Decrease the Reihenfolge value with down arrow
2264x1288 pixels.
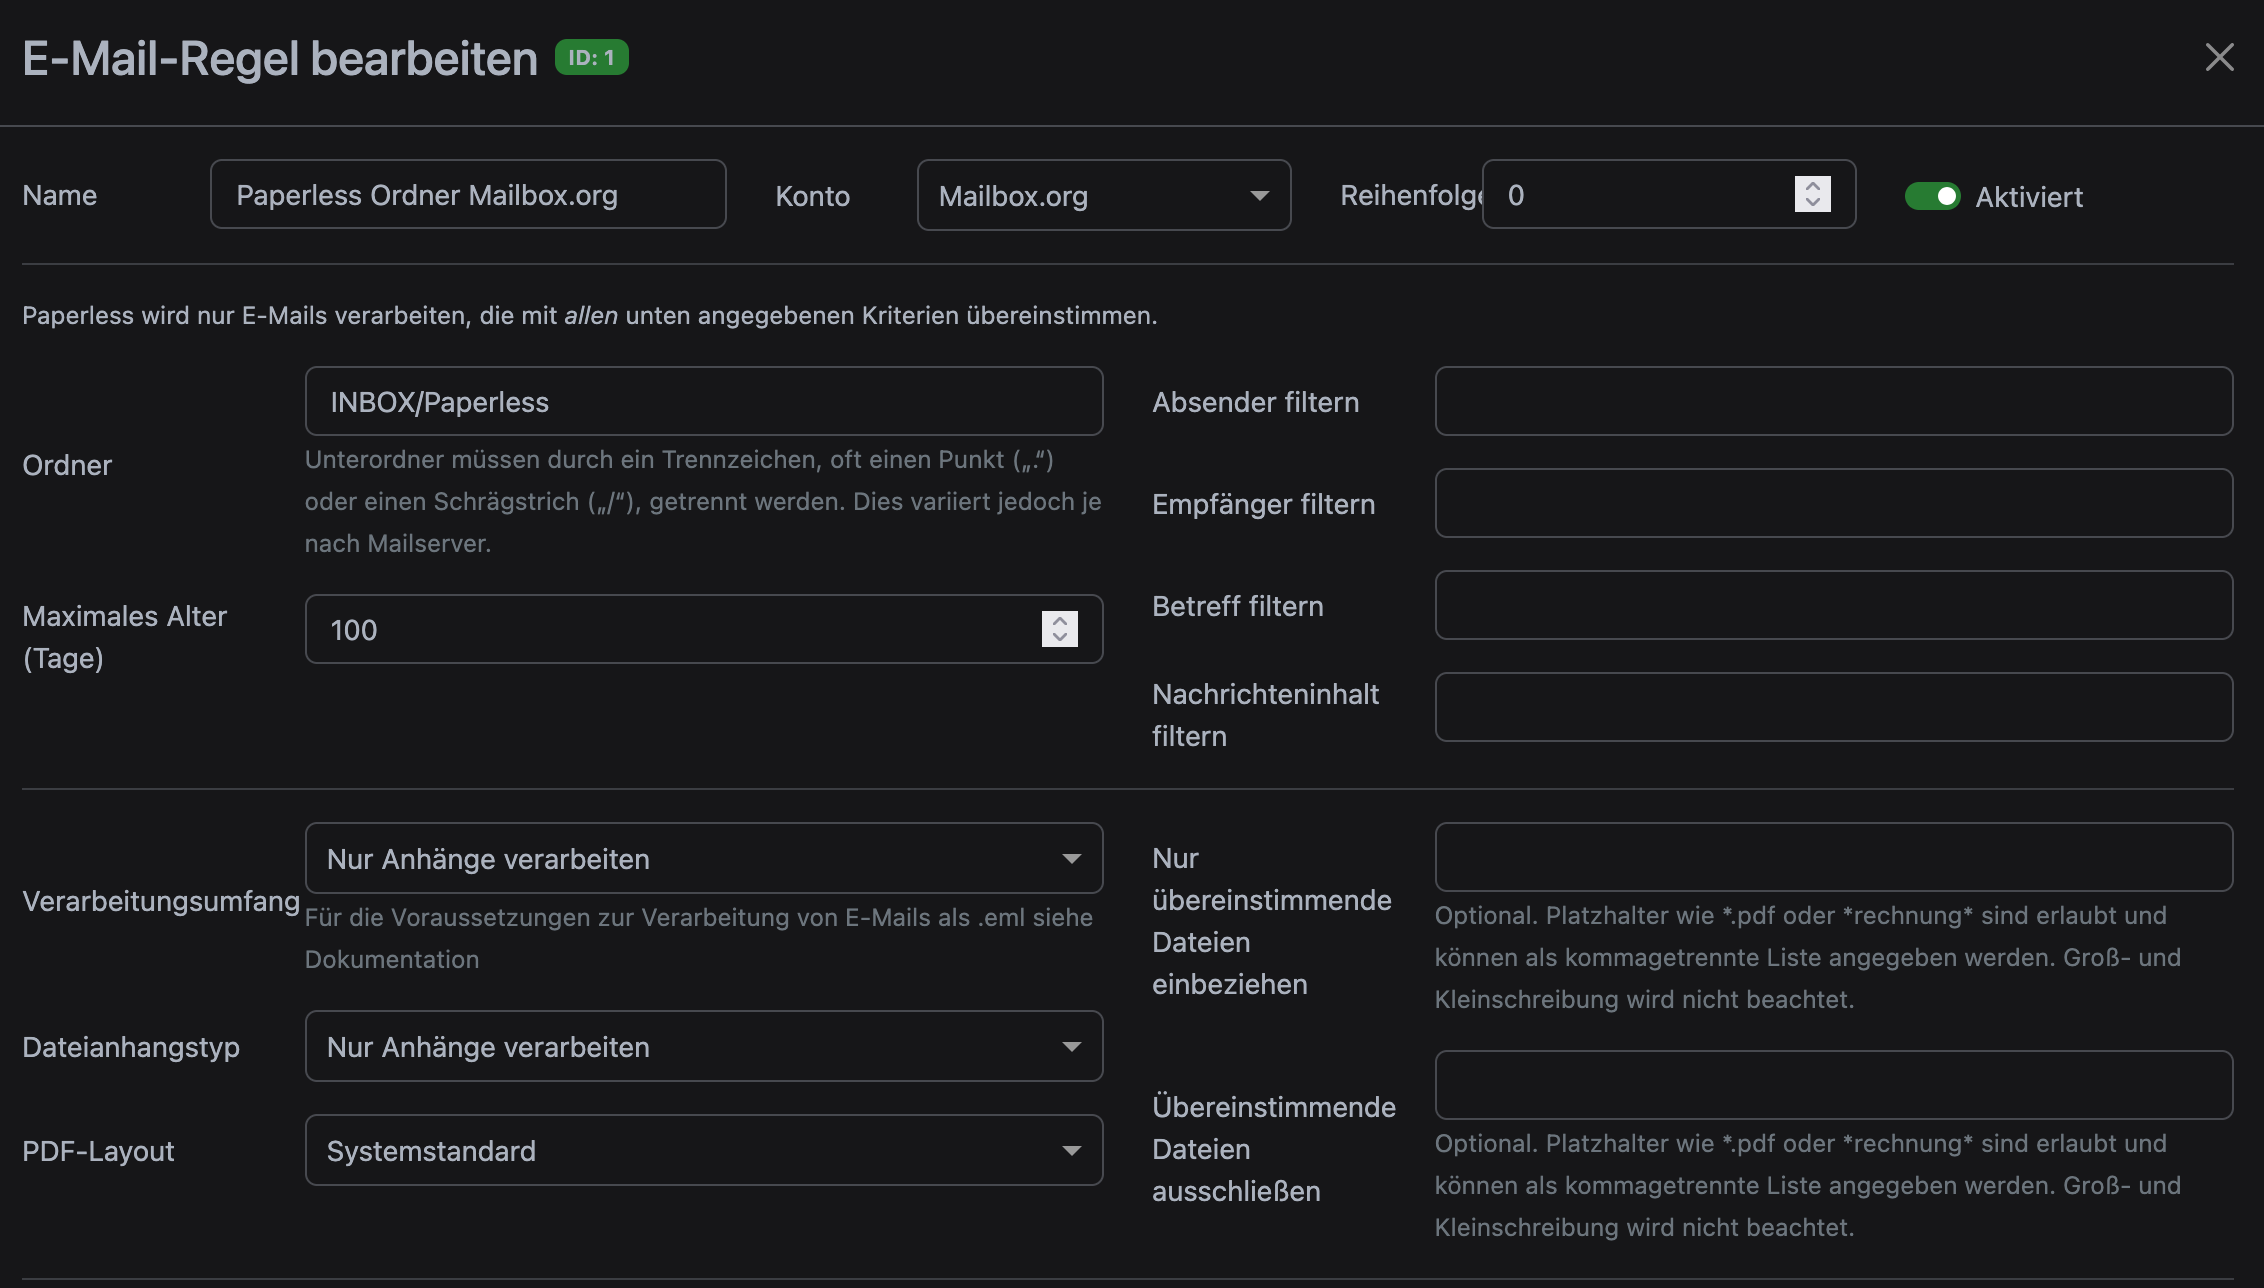[x=1812, y=203]
